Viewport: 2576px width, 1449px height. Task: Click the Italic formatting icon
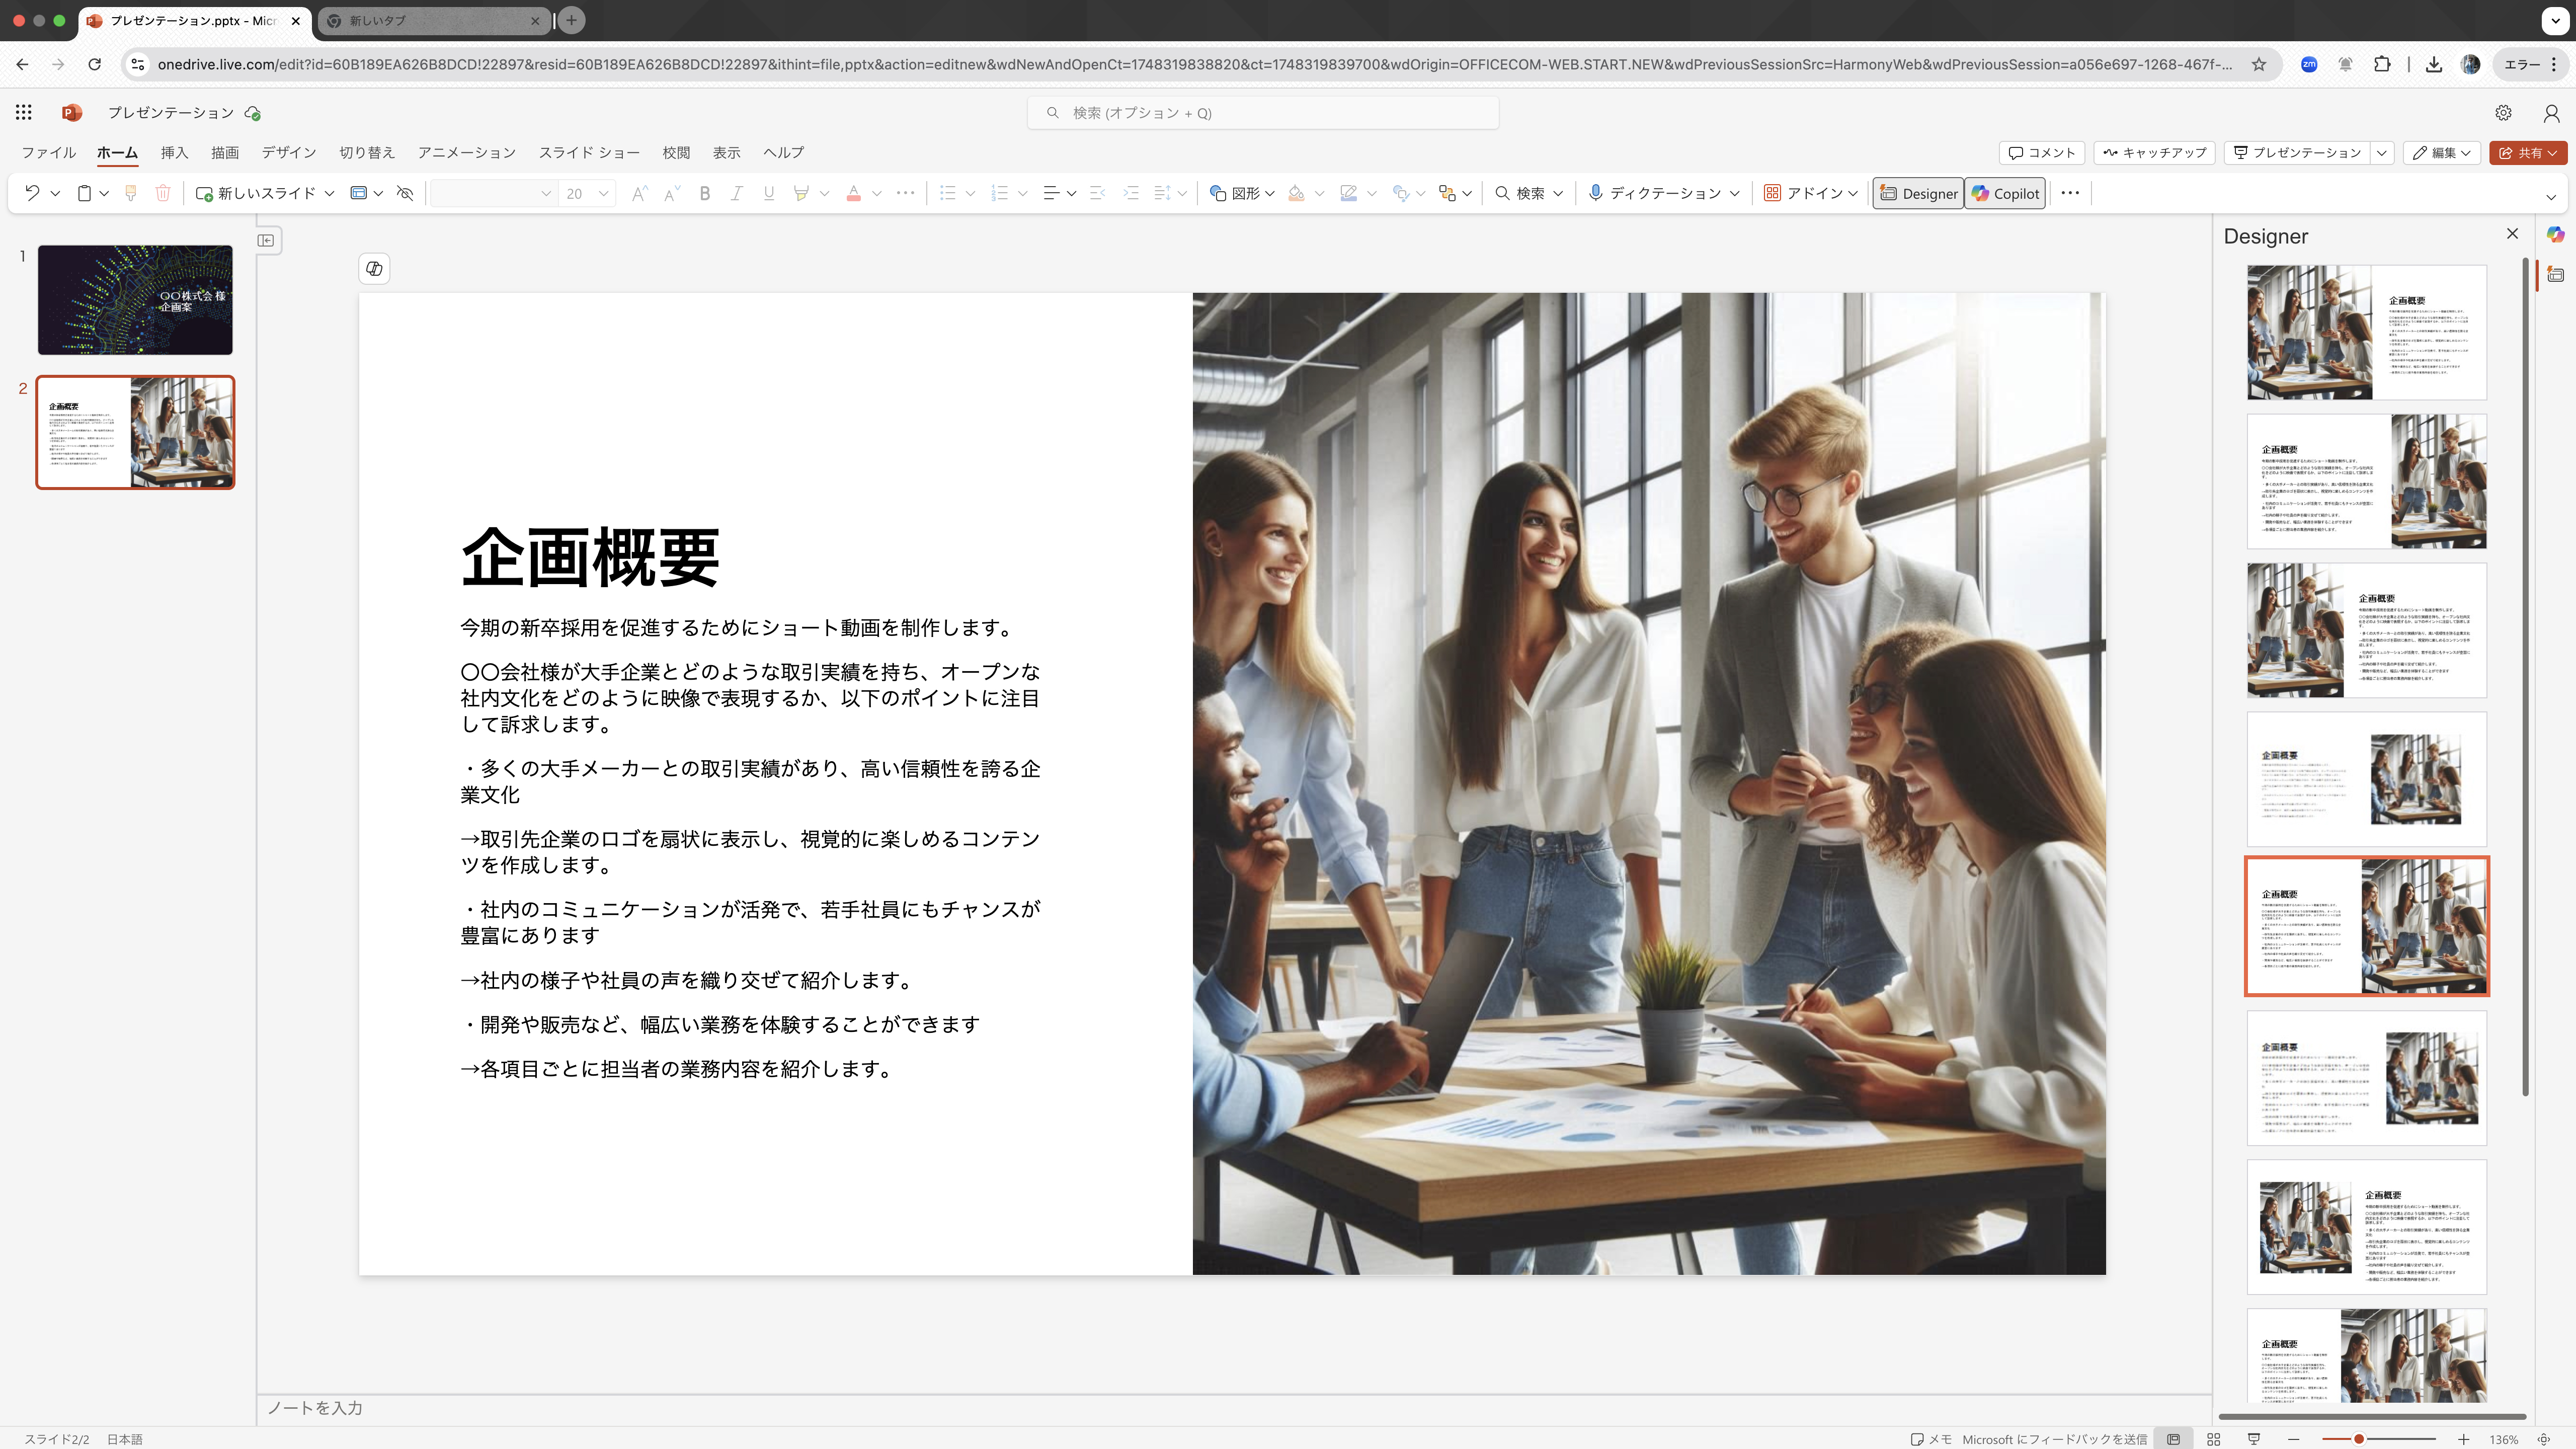click(x=737, y=193)
